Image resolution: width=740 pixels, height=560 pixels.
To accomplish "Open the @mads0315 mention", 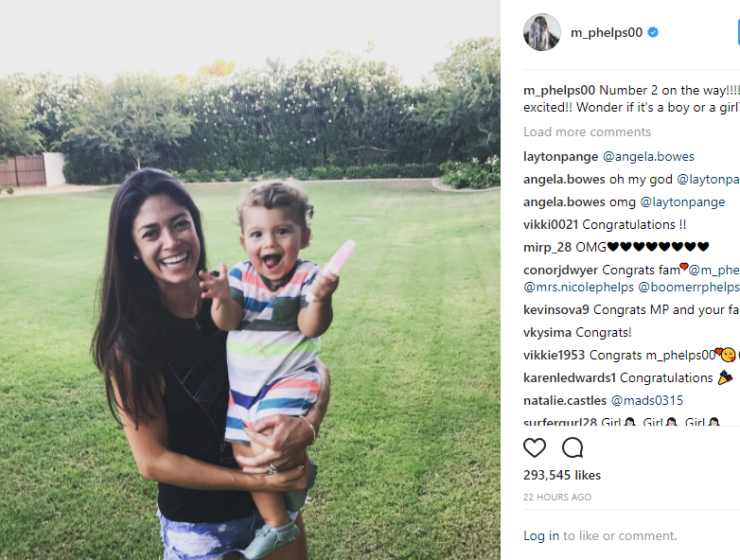I will [647, 401].
